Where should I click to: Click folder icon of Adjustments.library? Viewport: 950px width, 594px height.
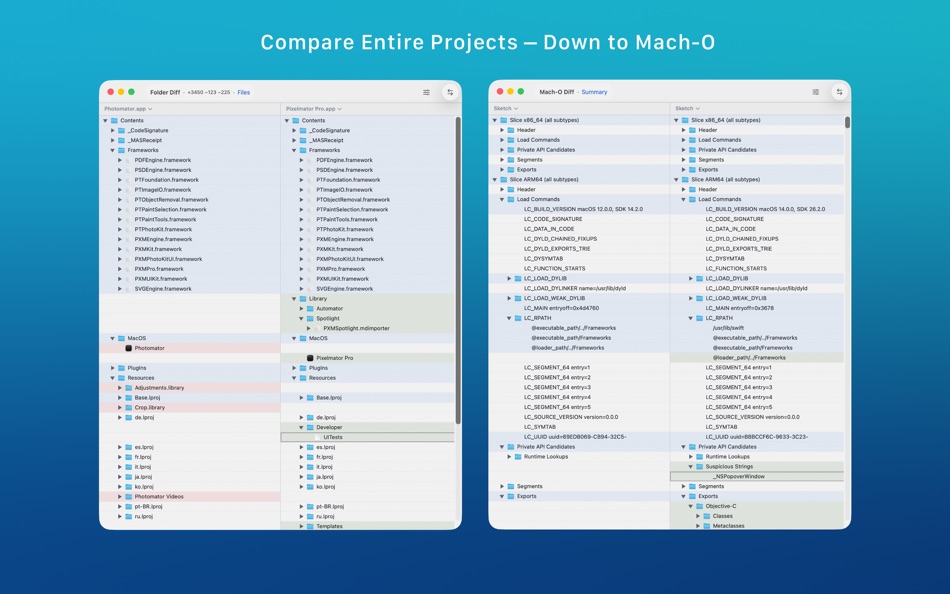(128, 387)
